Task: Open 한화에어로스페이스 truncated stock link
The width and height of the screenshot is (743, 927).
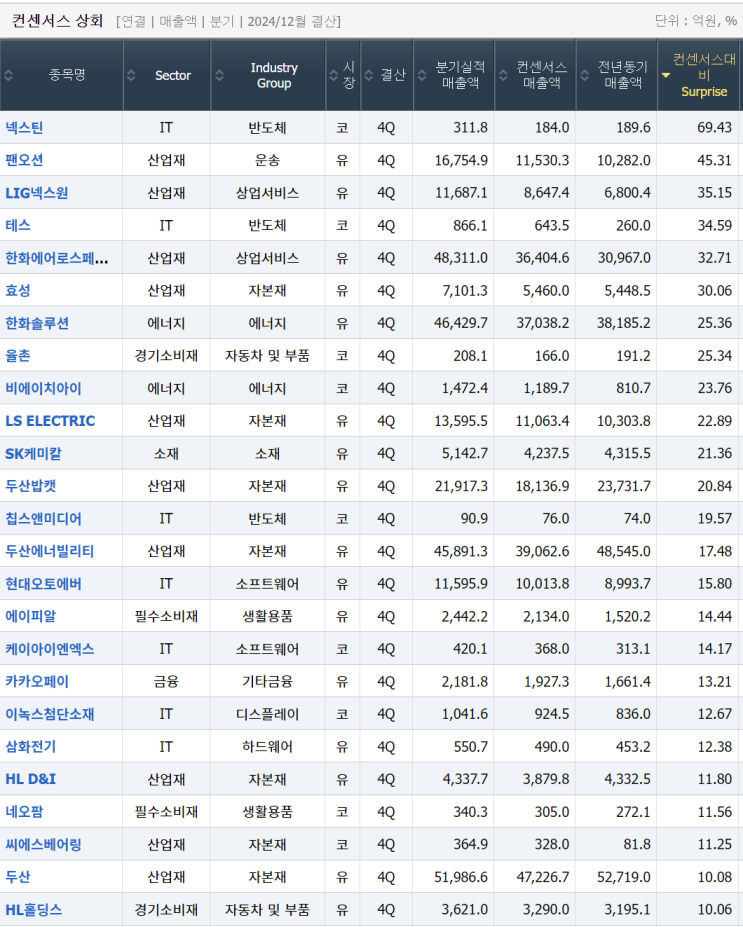Action: coord(57,258)
